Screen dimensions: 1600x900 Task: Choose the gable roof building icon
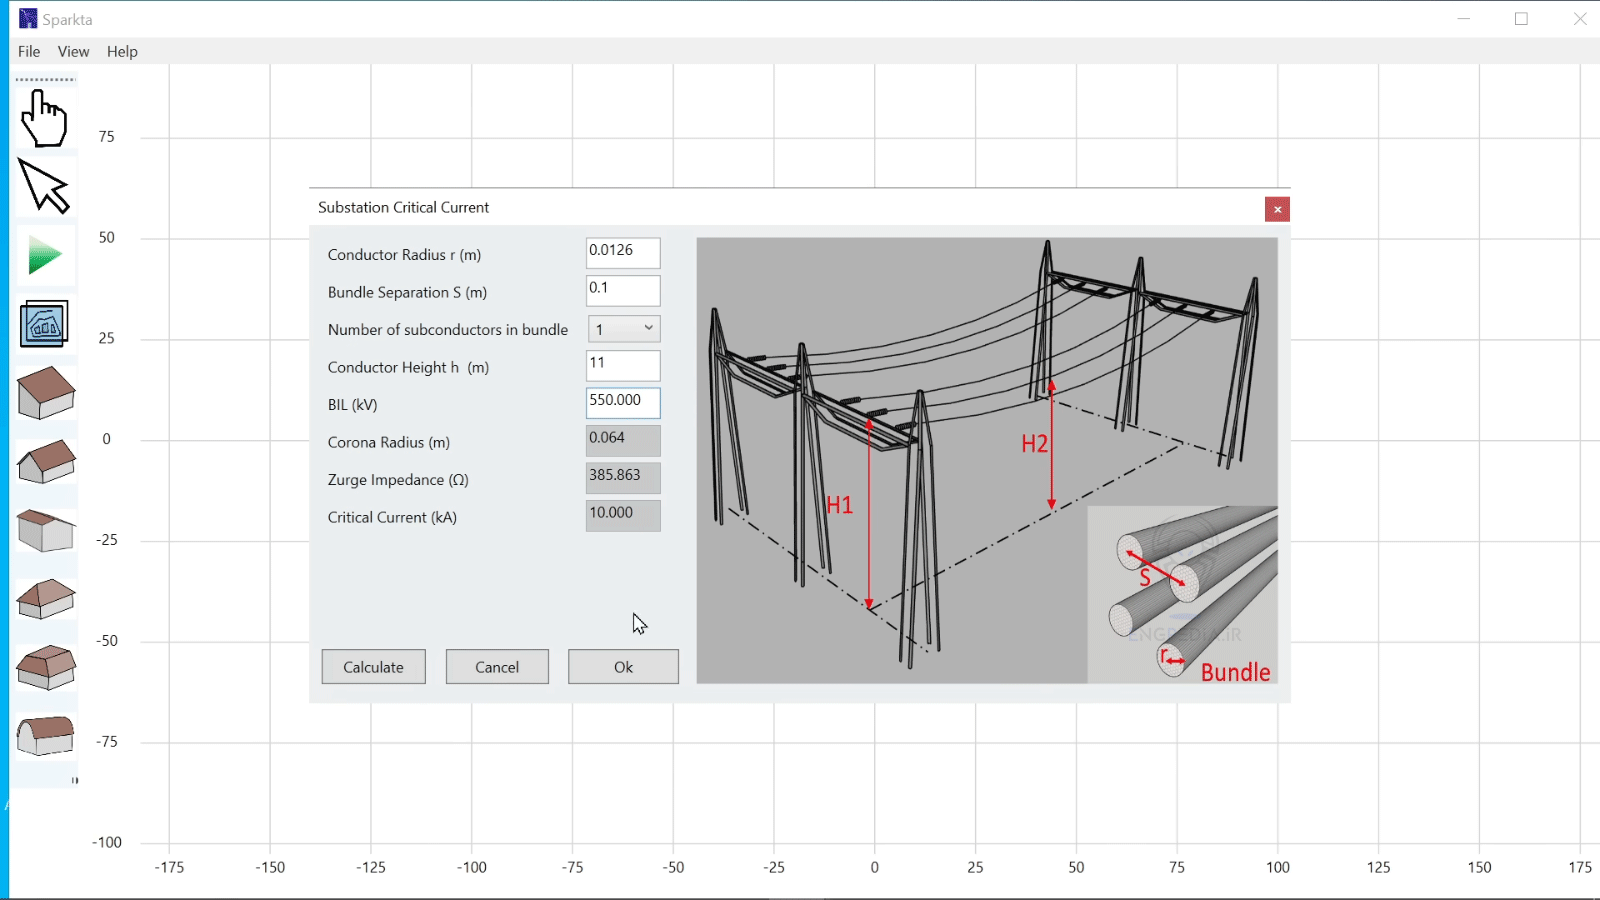click(46, 392)
